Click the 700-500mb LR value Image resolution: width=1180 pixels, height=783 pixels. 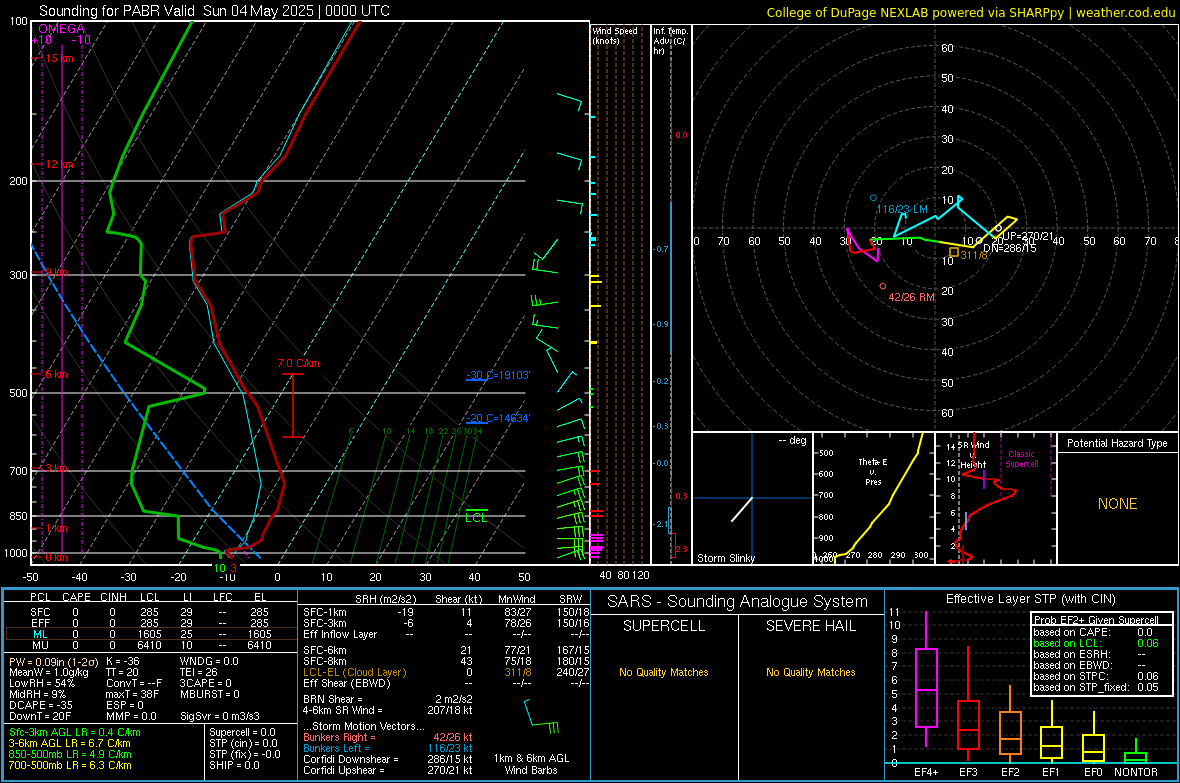(x=70, y=766)
